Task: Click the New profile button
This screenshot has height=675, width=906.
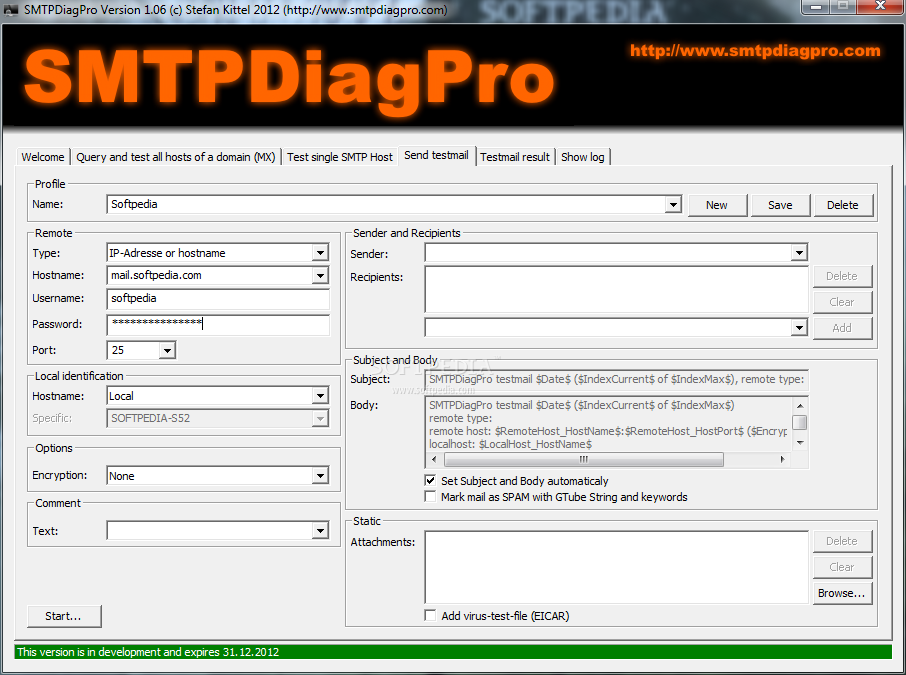Action: 717,205
